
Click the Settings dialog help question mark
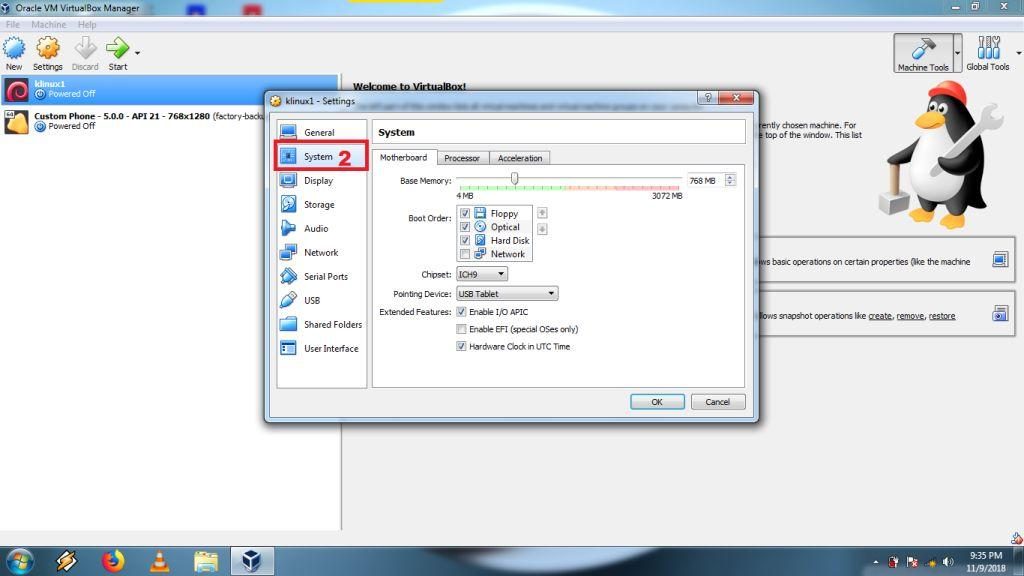pyautogui.click(x=708, y=97)
